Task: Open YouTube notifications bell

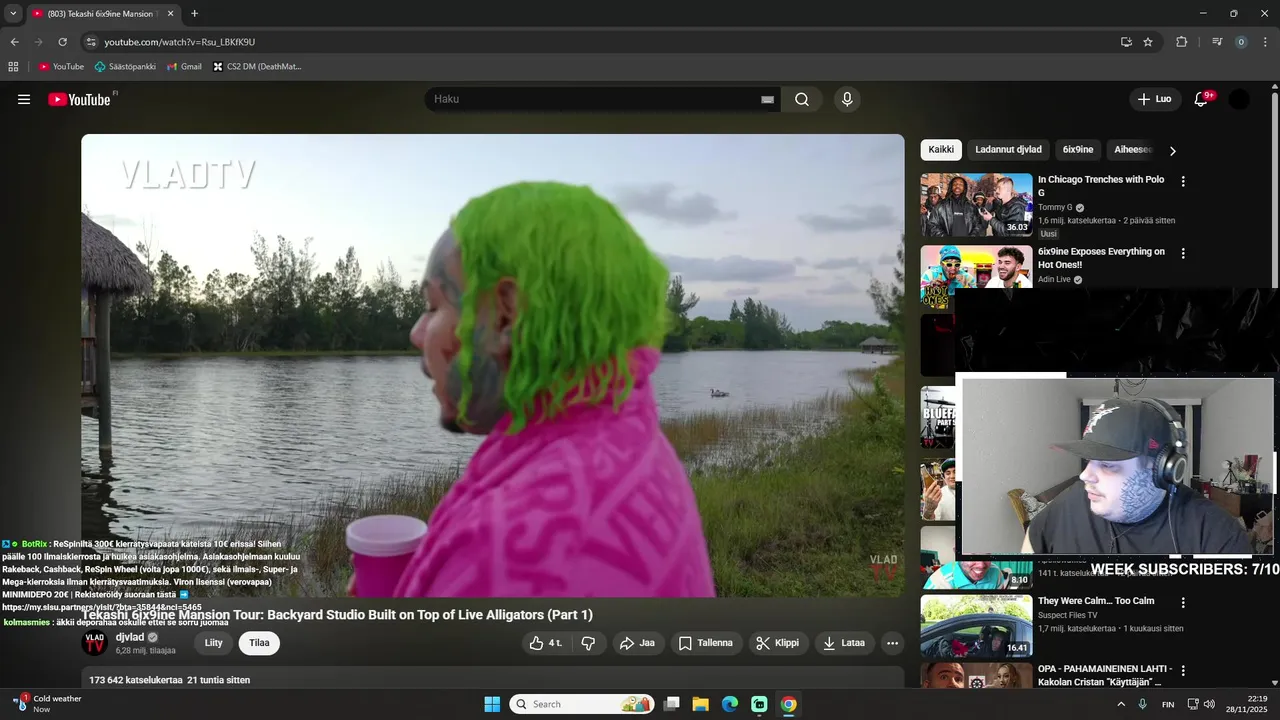Action: (1201, 99)
